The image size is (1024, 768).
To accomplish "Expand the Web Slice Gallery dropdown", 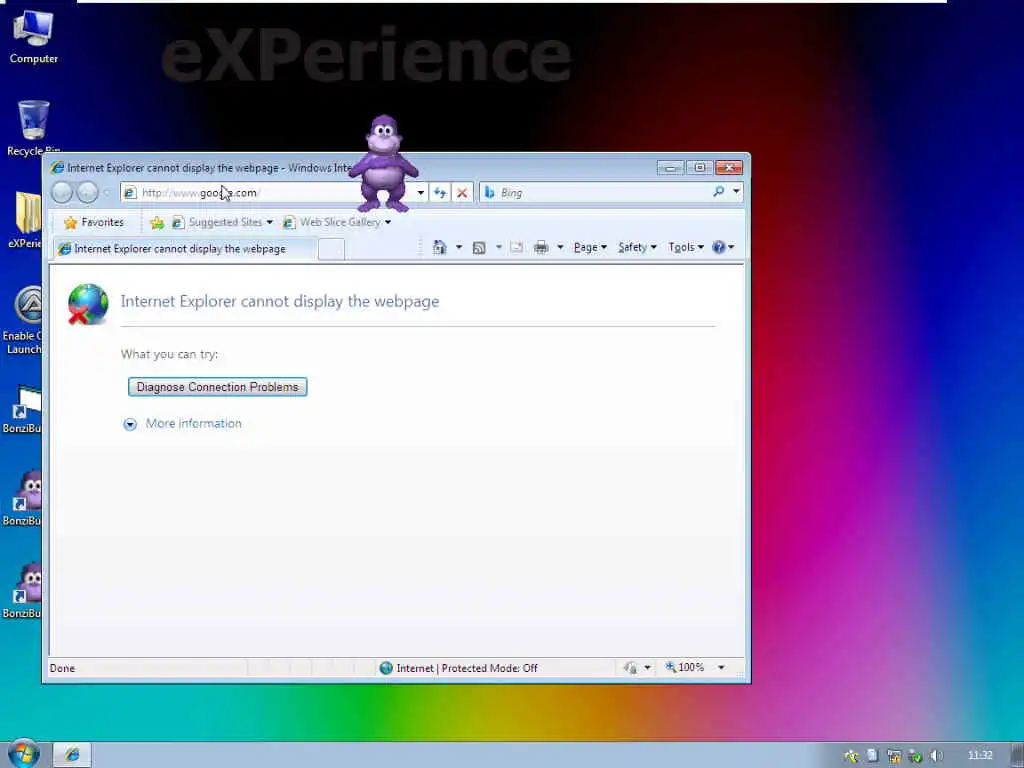I will [x=388, y=223].
